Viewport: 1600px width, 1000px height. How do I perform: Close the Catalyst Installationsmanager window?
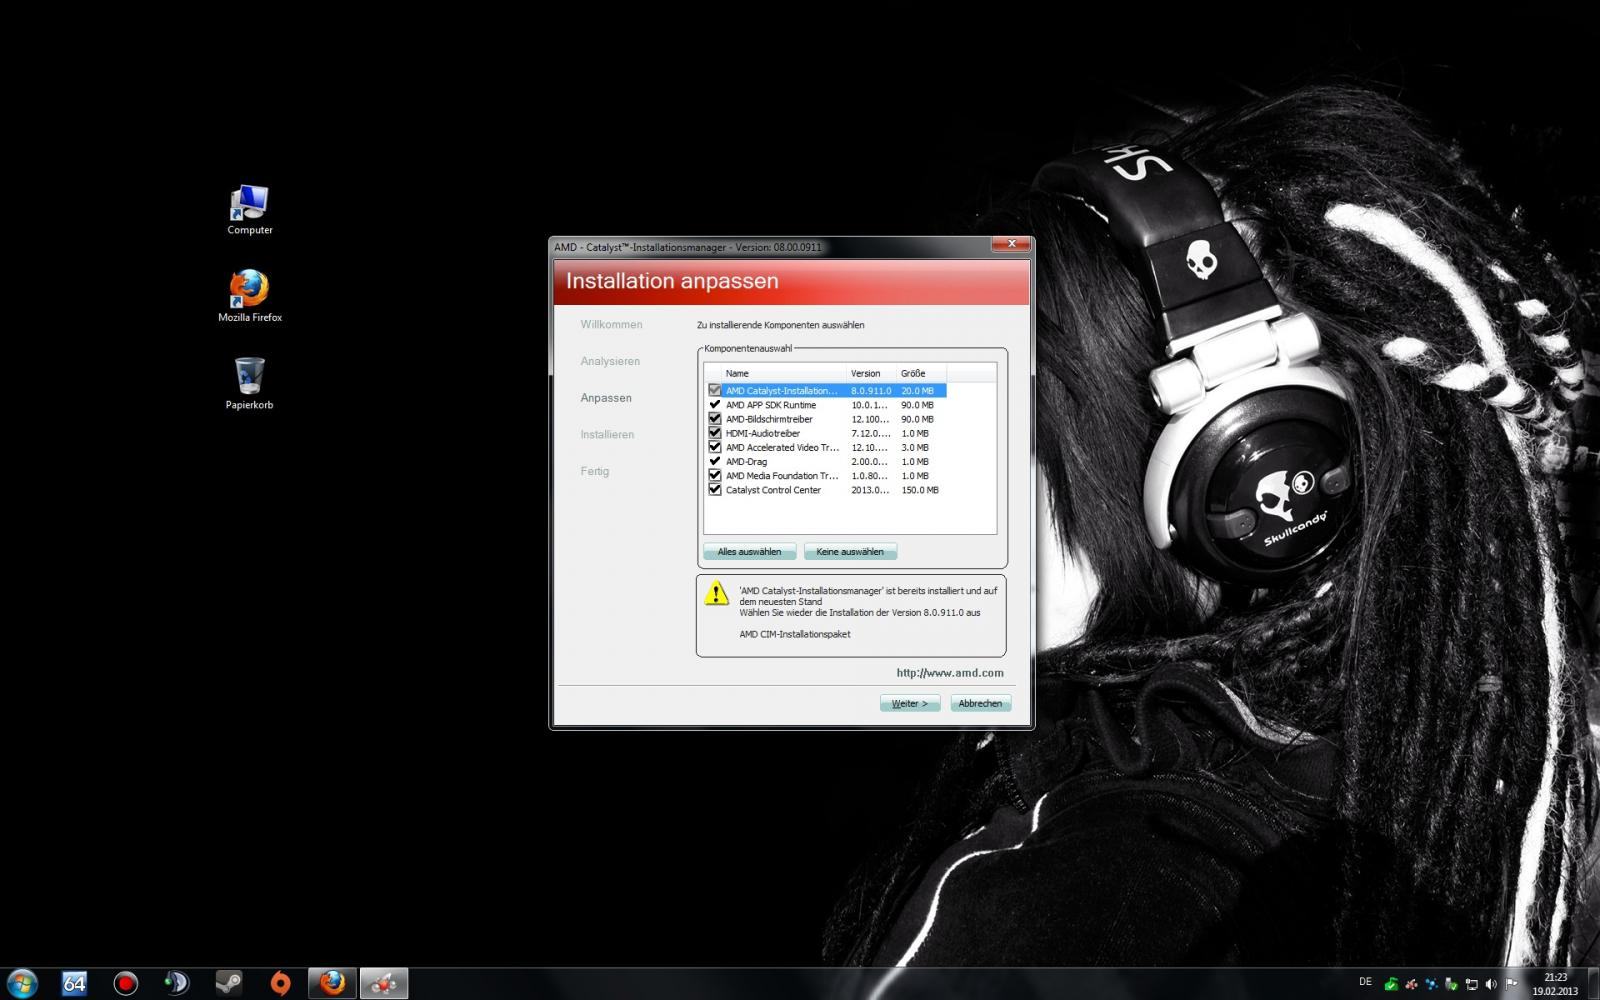(1011, 244)
